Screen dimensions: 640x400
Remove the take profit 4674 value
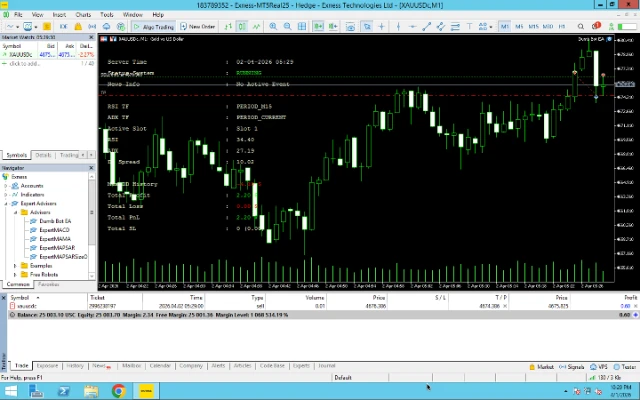coord(505,306)
